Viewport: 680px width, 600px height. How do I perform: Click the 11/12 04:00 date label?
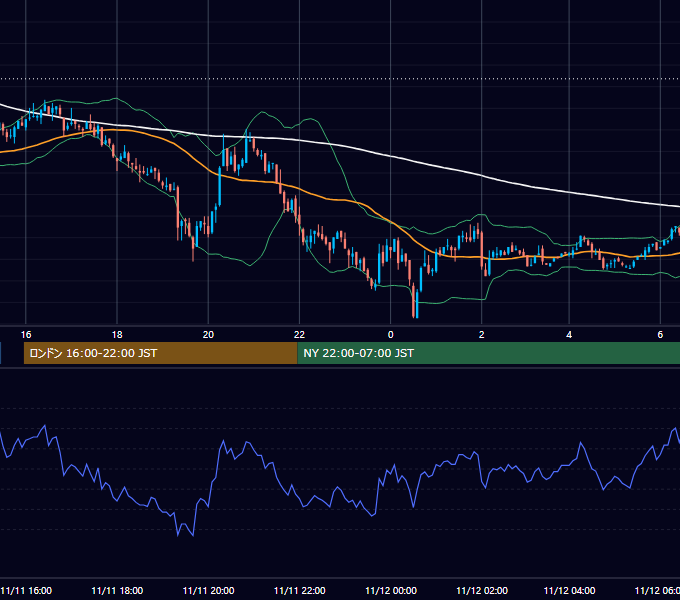[x=569, y=590]
